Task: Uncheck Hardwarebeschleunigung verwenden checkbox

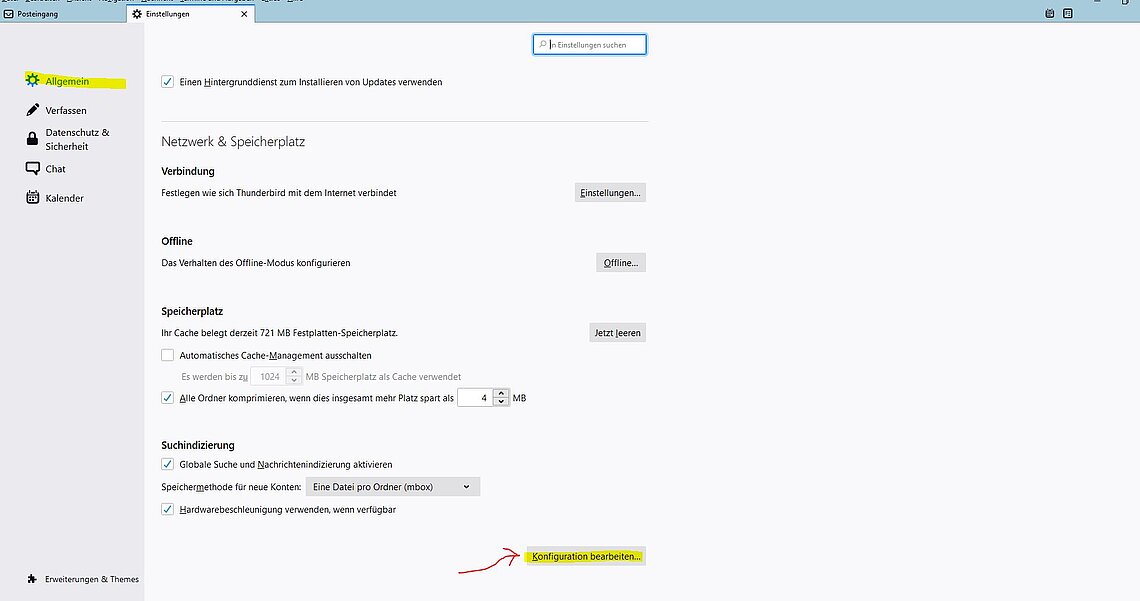Action: [x=167, y=509]
